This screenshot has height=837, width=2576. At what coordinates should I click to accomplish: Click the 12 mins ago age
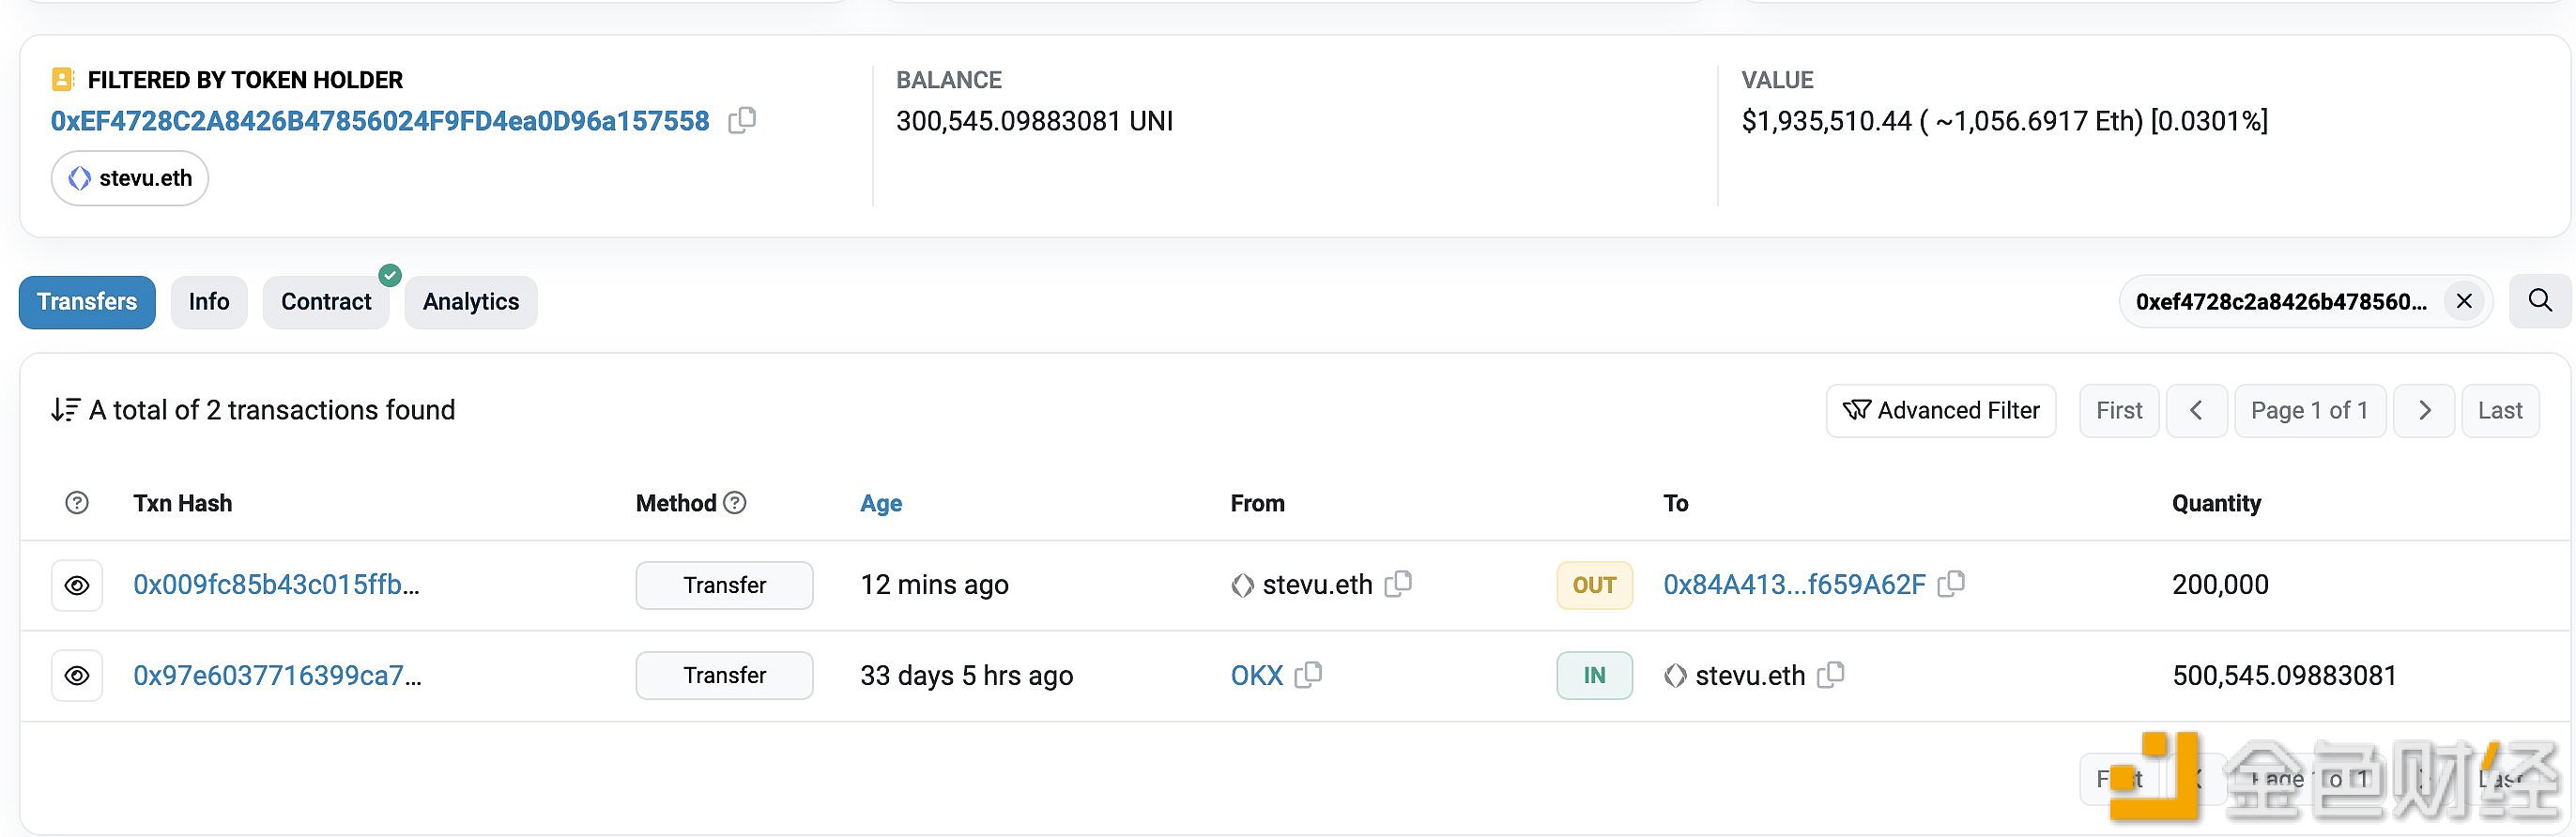pyautogui.click(x=934, y=585)
